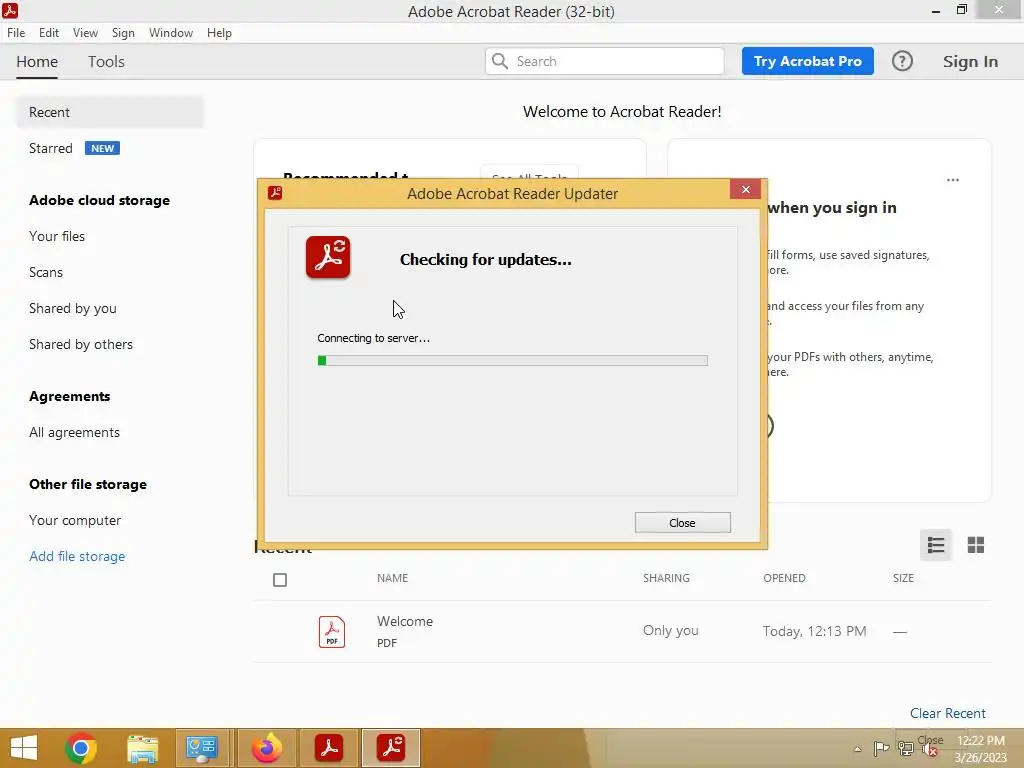Screen dimensions: 1024x768
Task: Launch Firefox from taskbar
Action: click(x=266, y=748)
